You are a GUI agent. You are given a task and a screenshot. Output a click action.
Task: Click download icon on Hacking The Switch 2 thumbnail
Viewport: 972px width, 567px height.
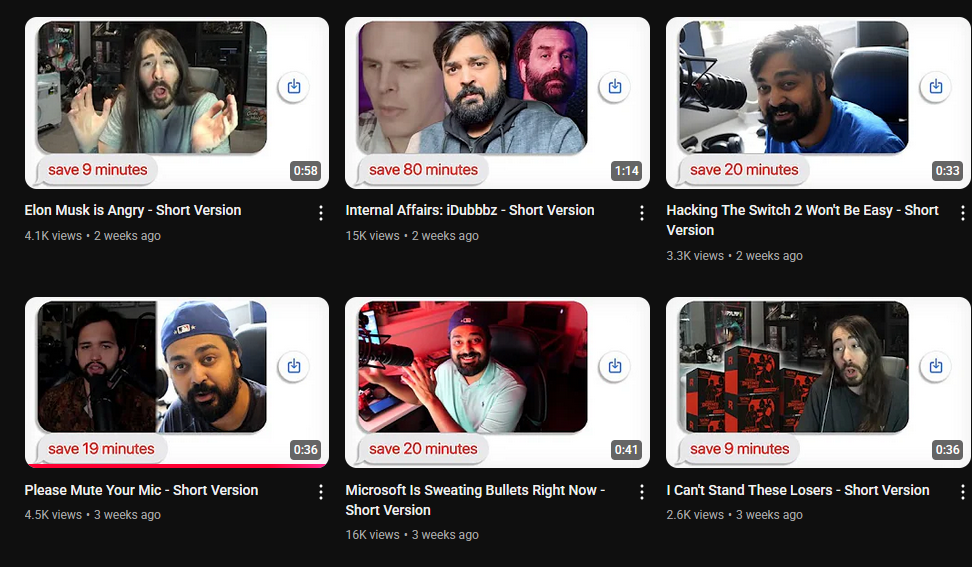(936, 86)
